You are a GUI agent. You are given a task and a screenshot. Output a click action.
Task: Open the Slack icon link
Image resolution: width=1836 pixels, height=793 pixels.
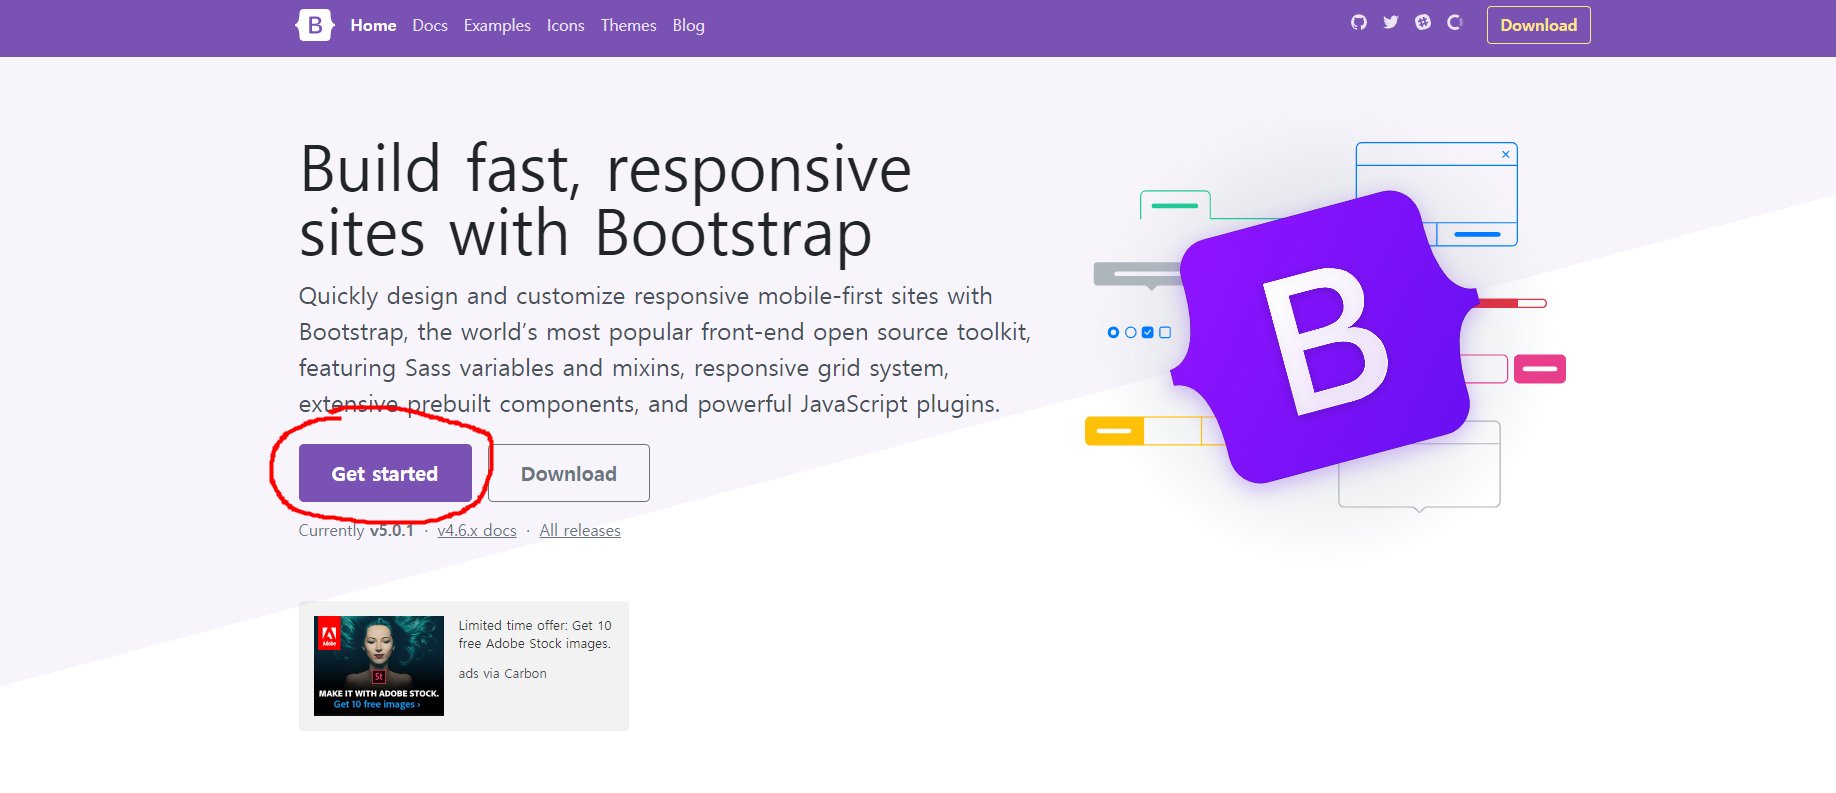click(1422, 22)
